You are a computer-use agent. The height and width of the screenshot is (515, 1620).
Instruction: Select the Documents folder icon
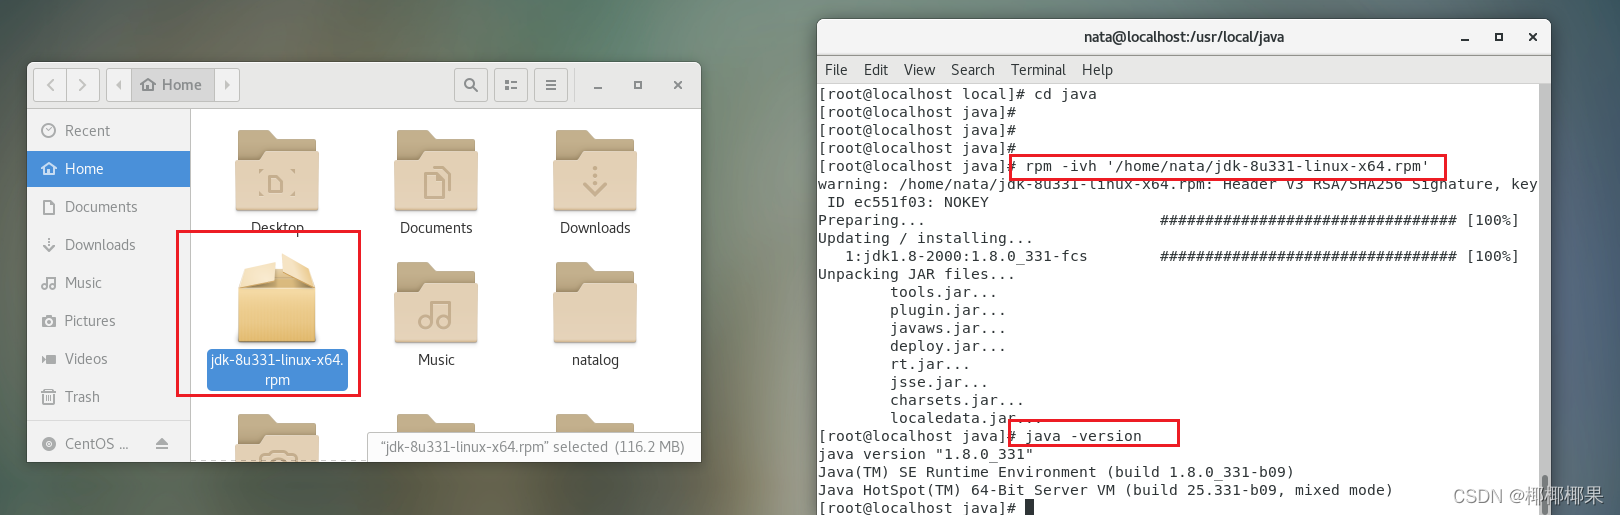(436, 170)
